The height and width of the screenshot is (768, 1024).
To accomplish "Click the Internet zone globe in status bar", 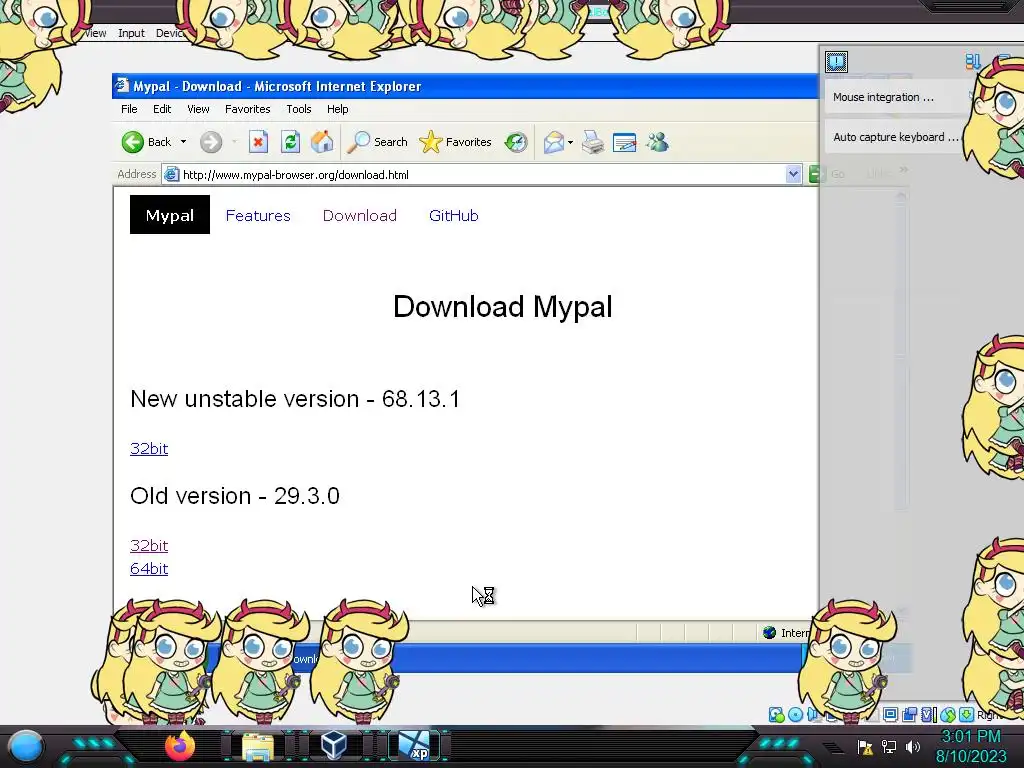I will click(x=770, y=633).
